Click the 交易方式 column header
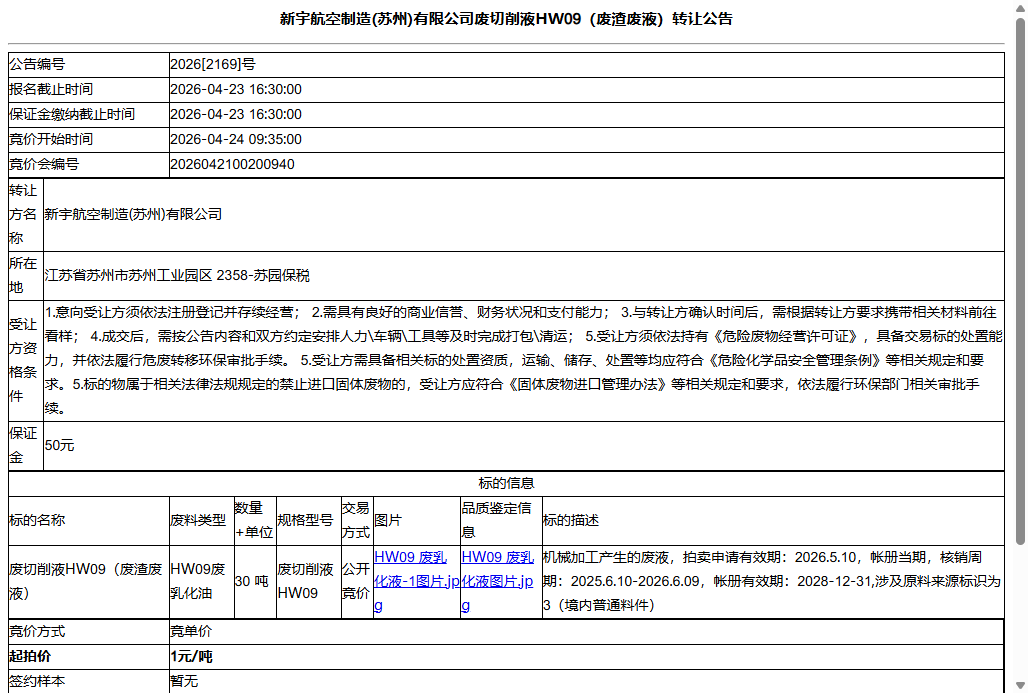Viewport: 1028px width, 693px height. [x=357, y=521]
